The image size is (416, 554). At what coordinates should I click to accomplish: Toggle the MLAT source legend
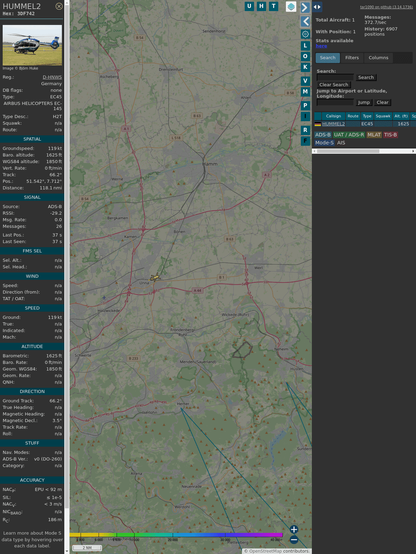click(374, 135)
